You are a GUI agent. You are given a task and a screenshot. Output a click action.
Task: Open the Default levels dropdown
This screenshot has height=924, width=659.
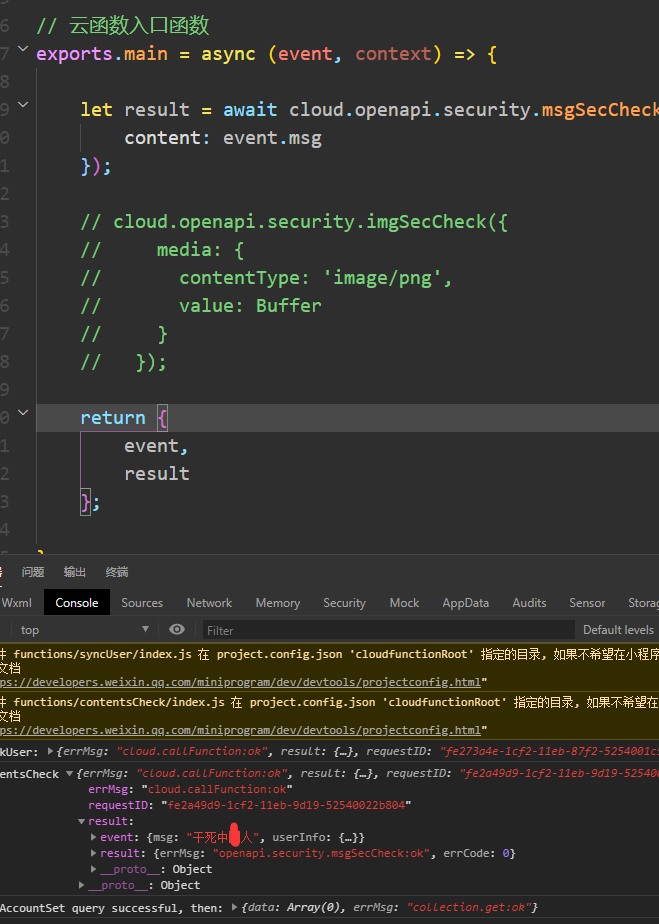[619, 629]
